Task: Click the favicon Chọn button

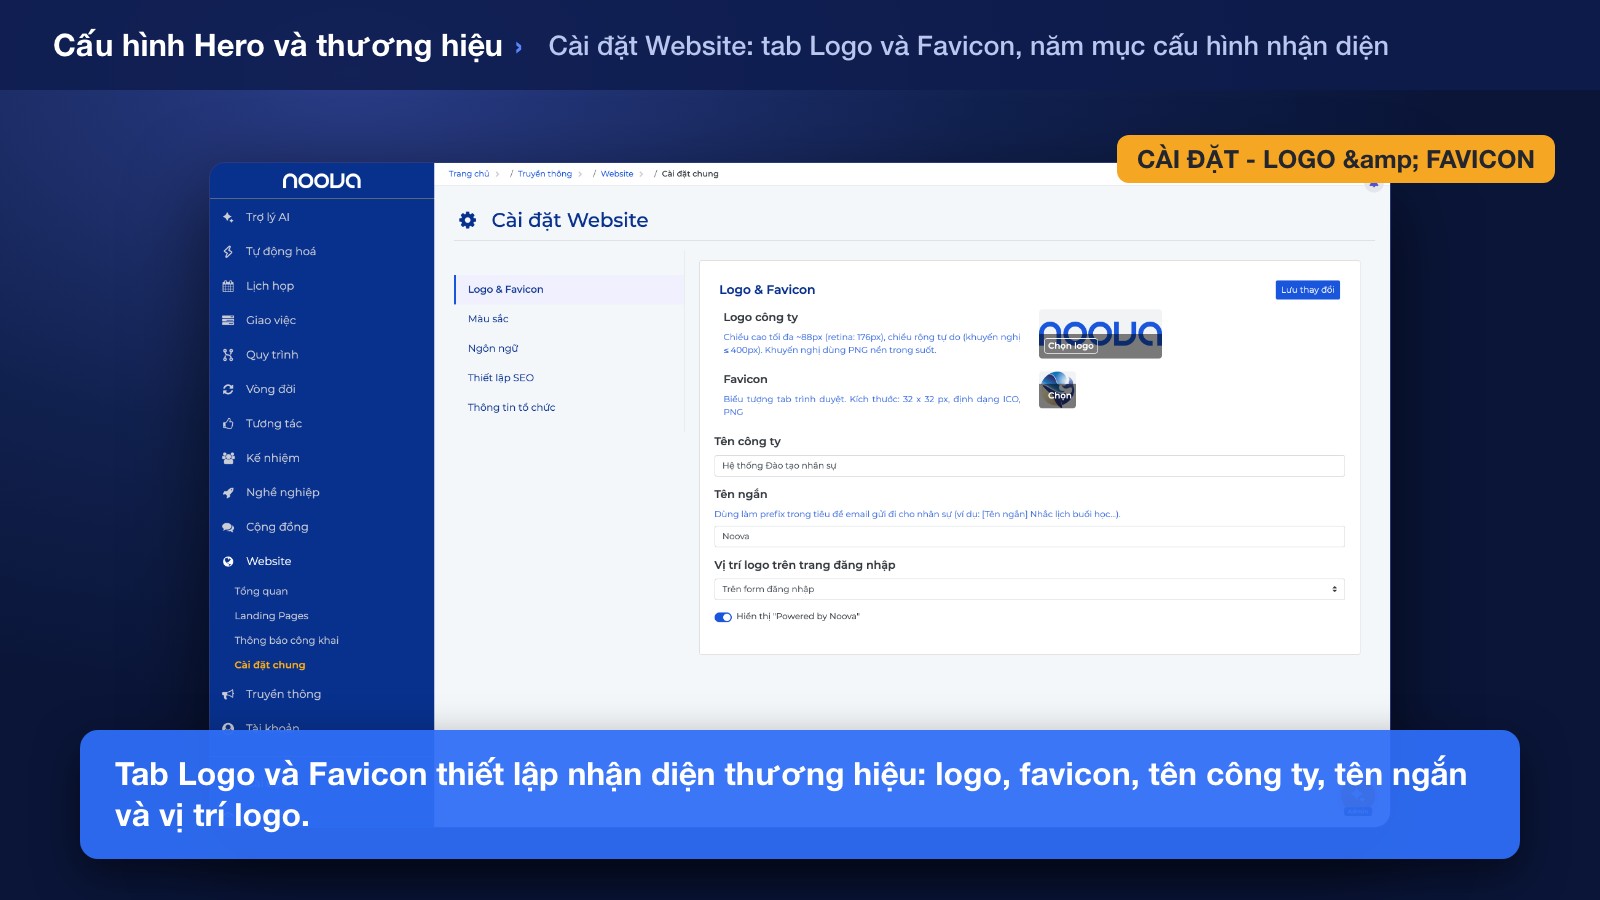Action: [1060, 396]
